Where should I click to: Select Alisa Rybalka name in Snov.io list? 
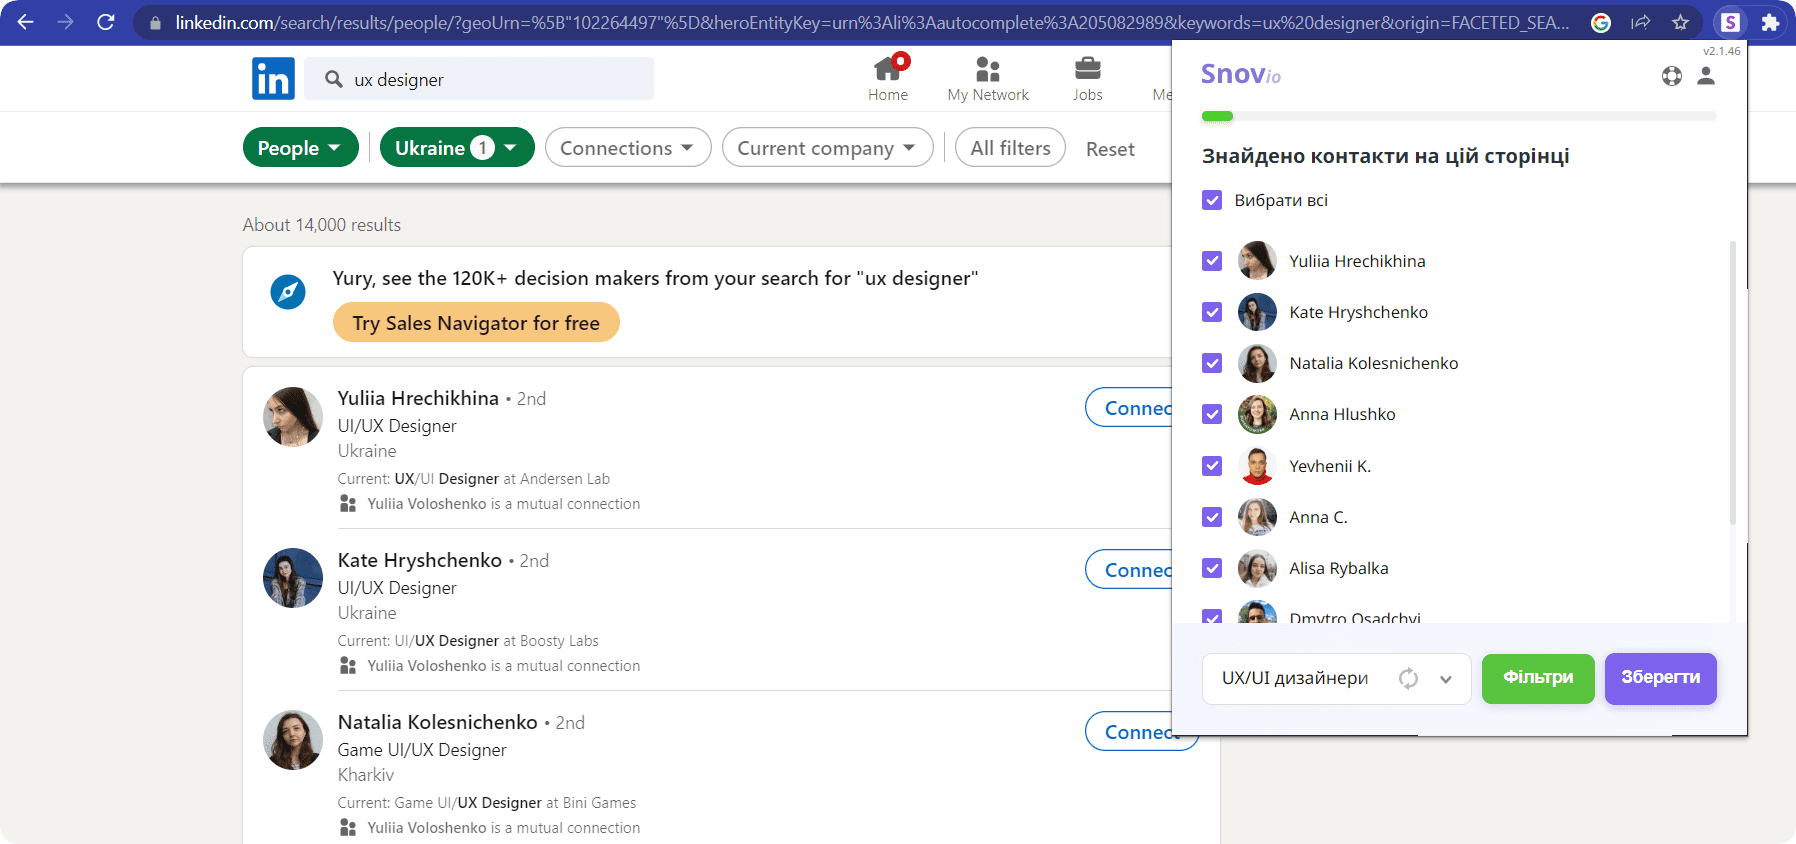(x=1339, y=568)
